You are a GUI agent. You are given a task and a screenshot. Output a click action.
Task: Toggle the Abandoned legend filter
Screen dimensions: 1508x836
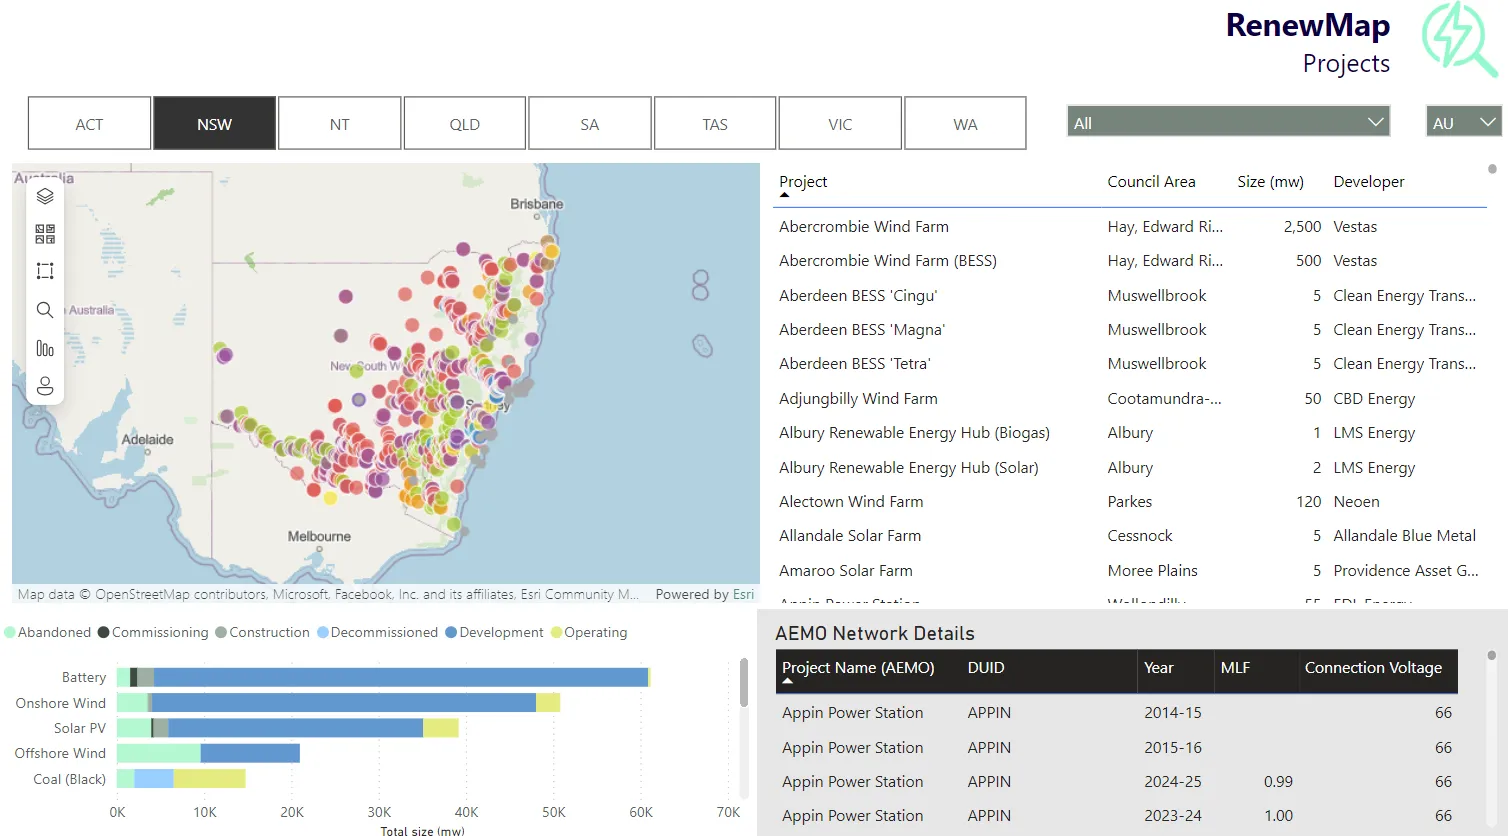pos(46,632)
